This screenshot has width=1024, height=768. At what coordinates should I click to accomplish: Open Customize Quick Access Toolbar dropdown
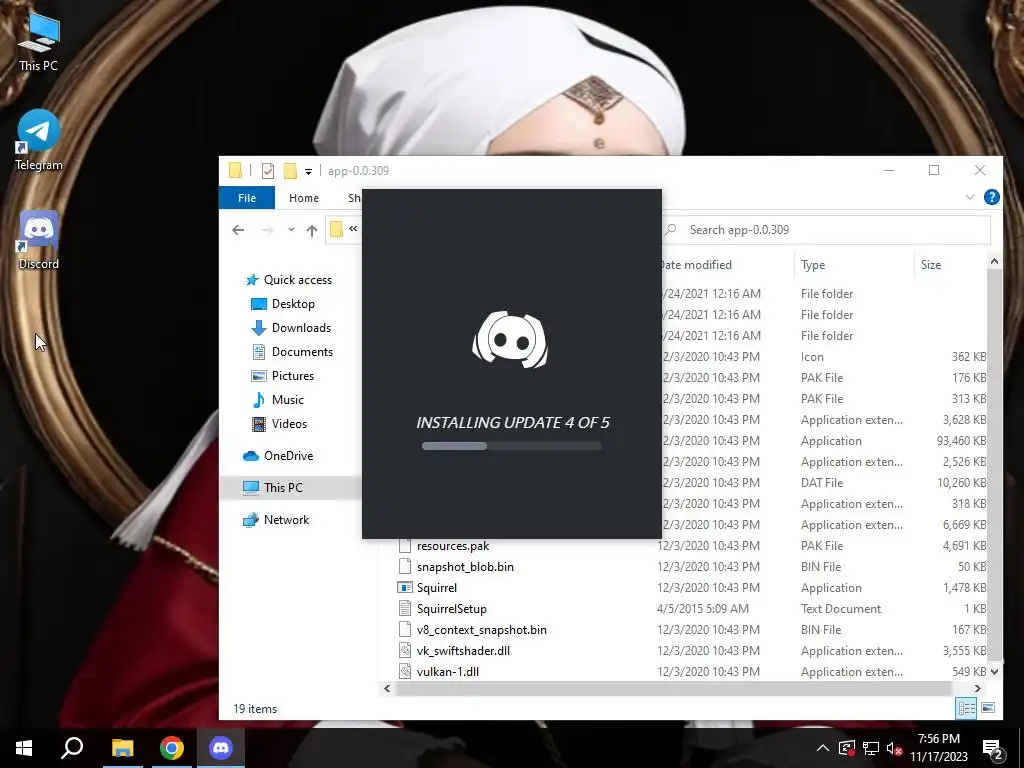[x=308, y=171]
